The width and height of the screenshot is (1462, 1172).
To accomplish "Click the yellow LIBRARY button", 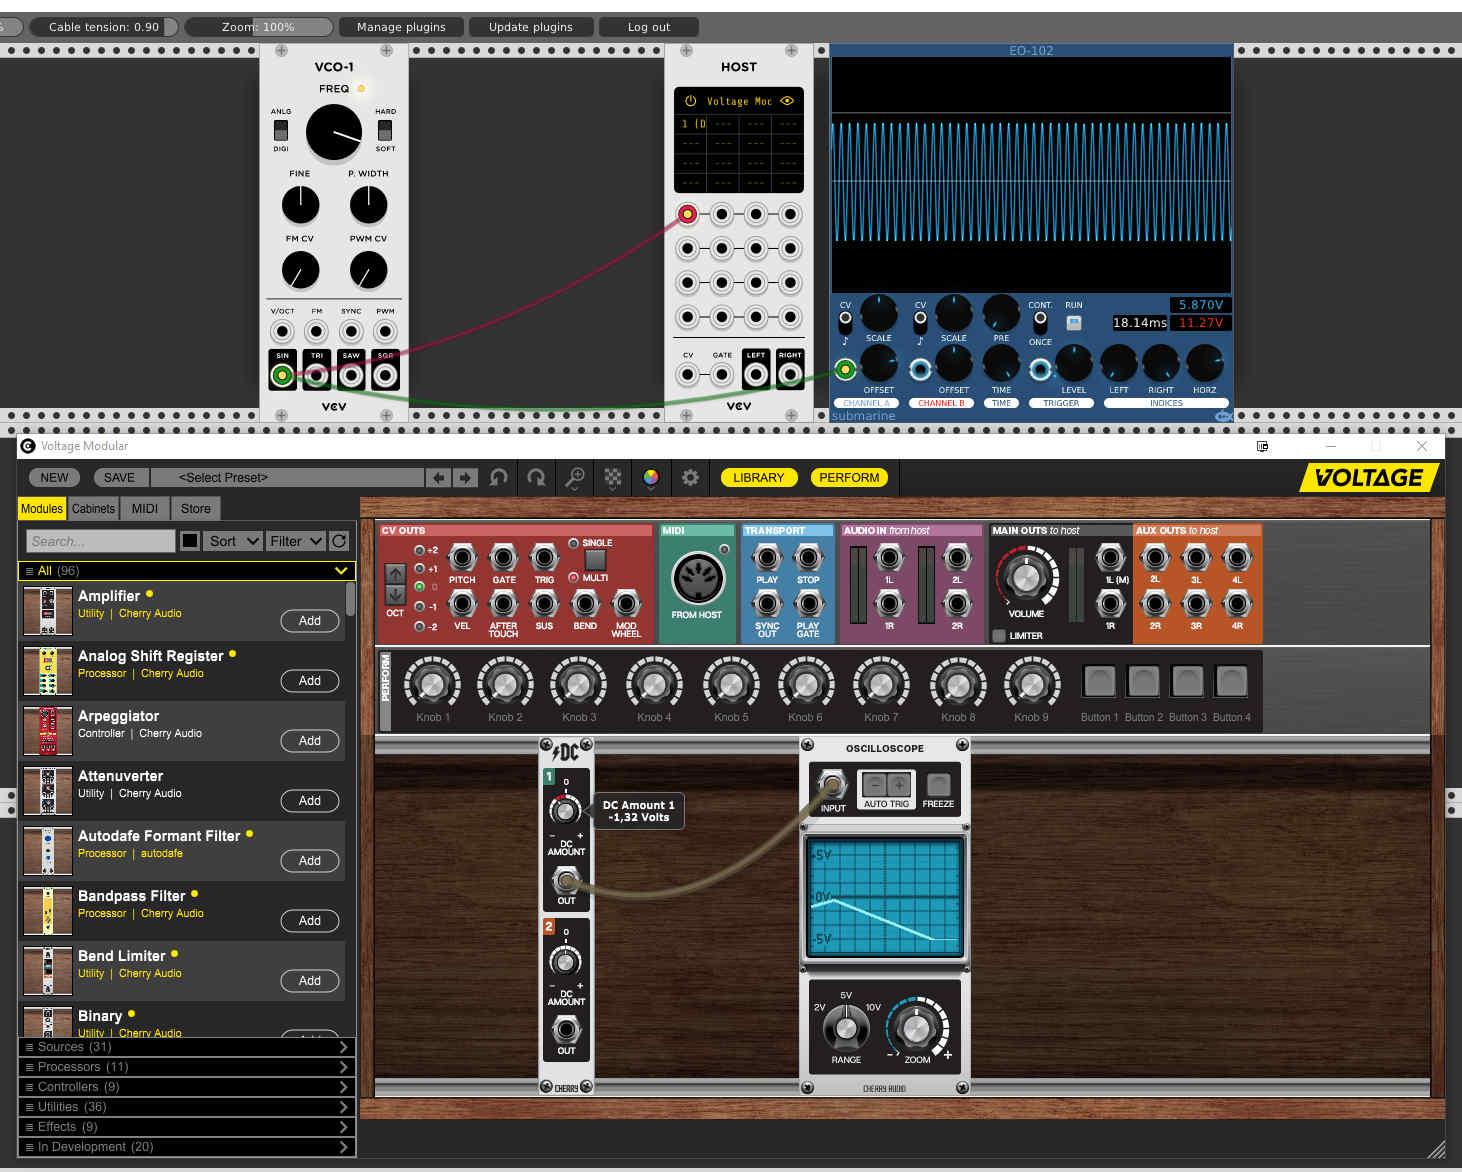I will (x=759, y=478).
